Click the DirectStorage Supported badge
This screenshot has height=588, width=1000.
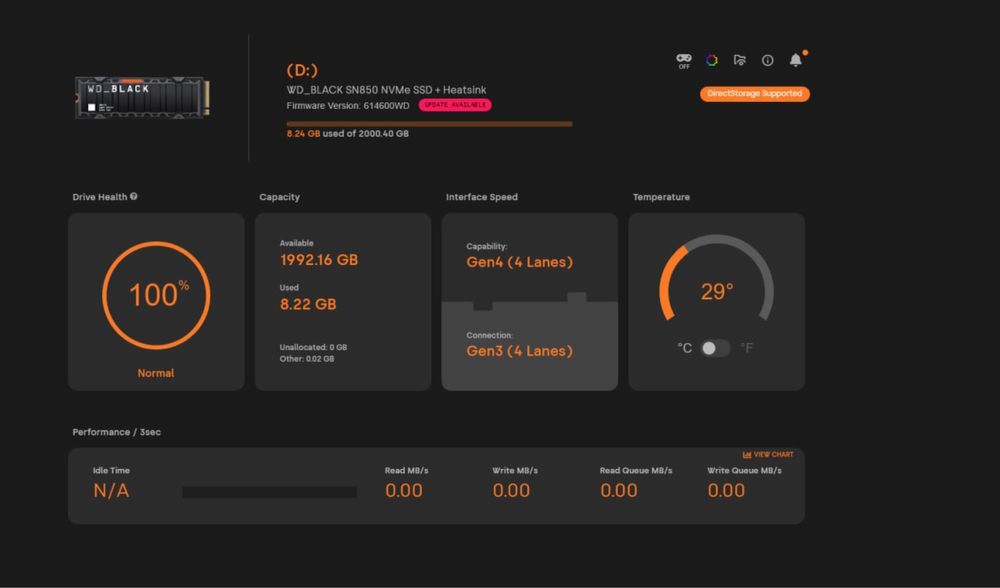(x=754, y=94)
